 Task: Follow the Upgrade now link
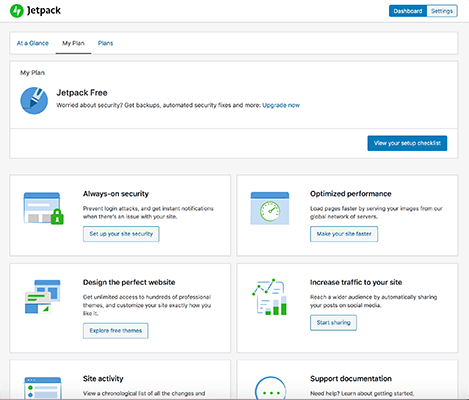(x=281, y=105)
